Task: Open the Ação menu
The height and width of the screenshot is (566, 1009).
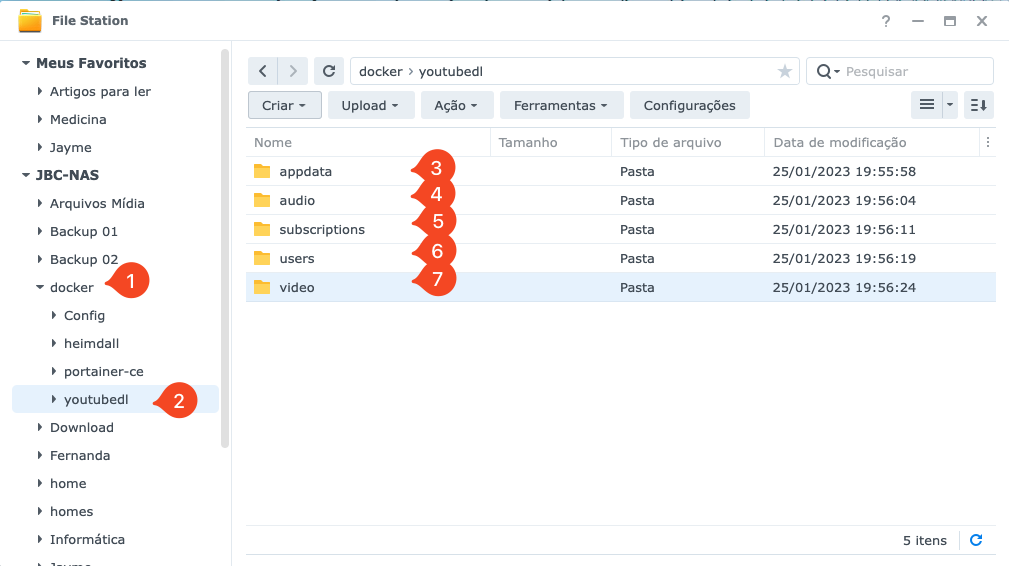Action: (x=456, y=105)
